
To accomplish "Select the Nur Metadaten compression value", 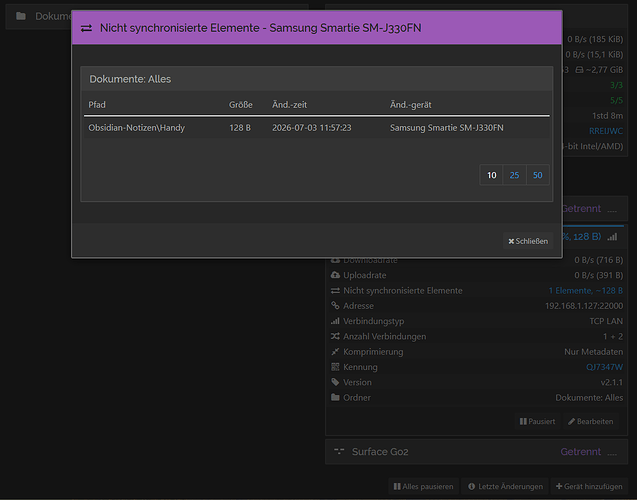I will pyautogui.click(x=593, y=351).
